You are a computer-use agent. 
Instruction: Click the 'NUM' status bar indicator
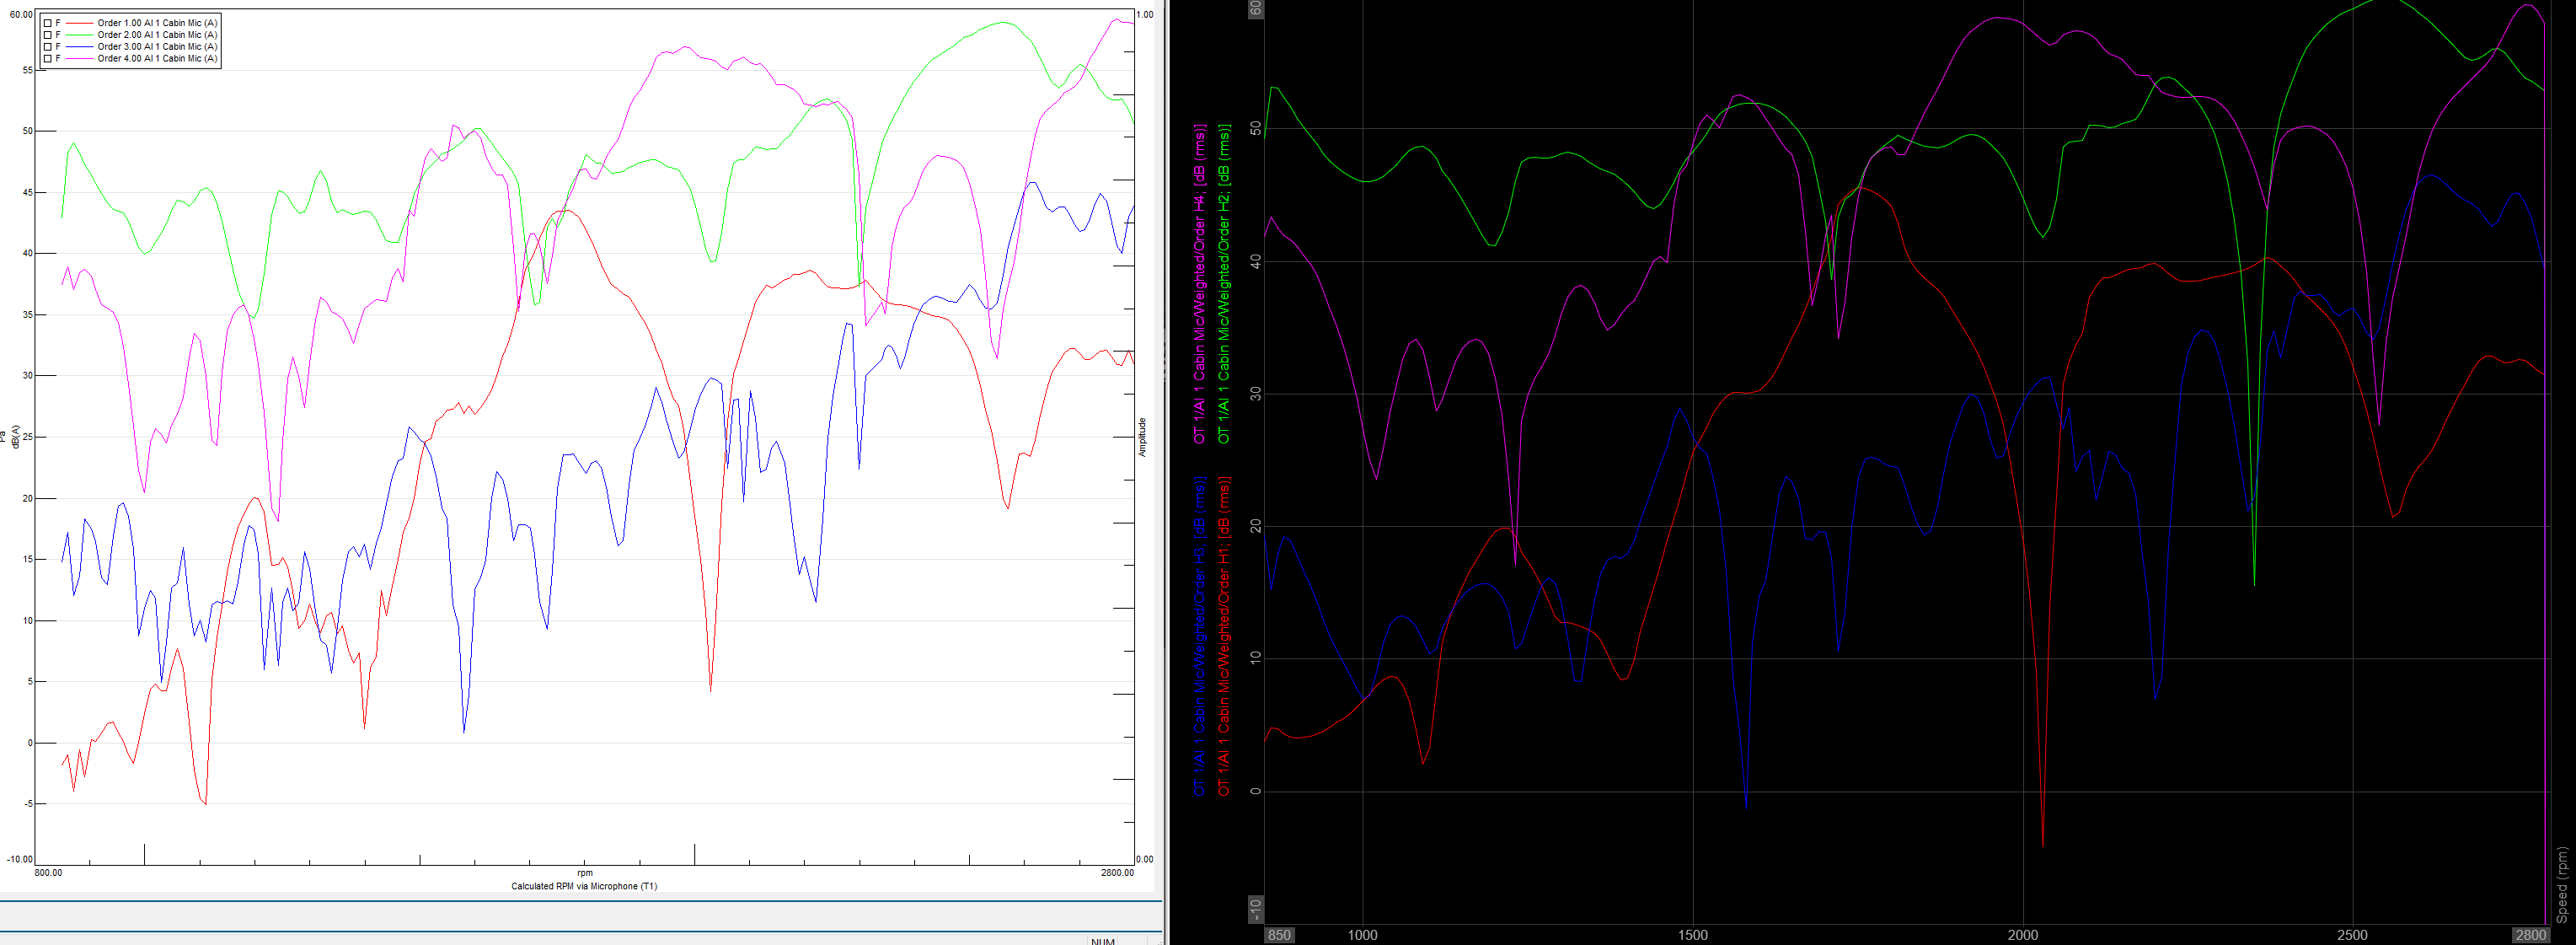coord(1102,941)
